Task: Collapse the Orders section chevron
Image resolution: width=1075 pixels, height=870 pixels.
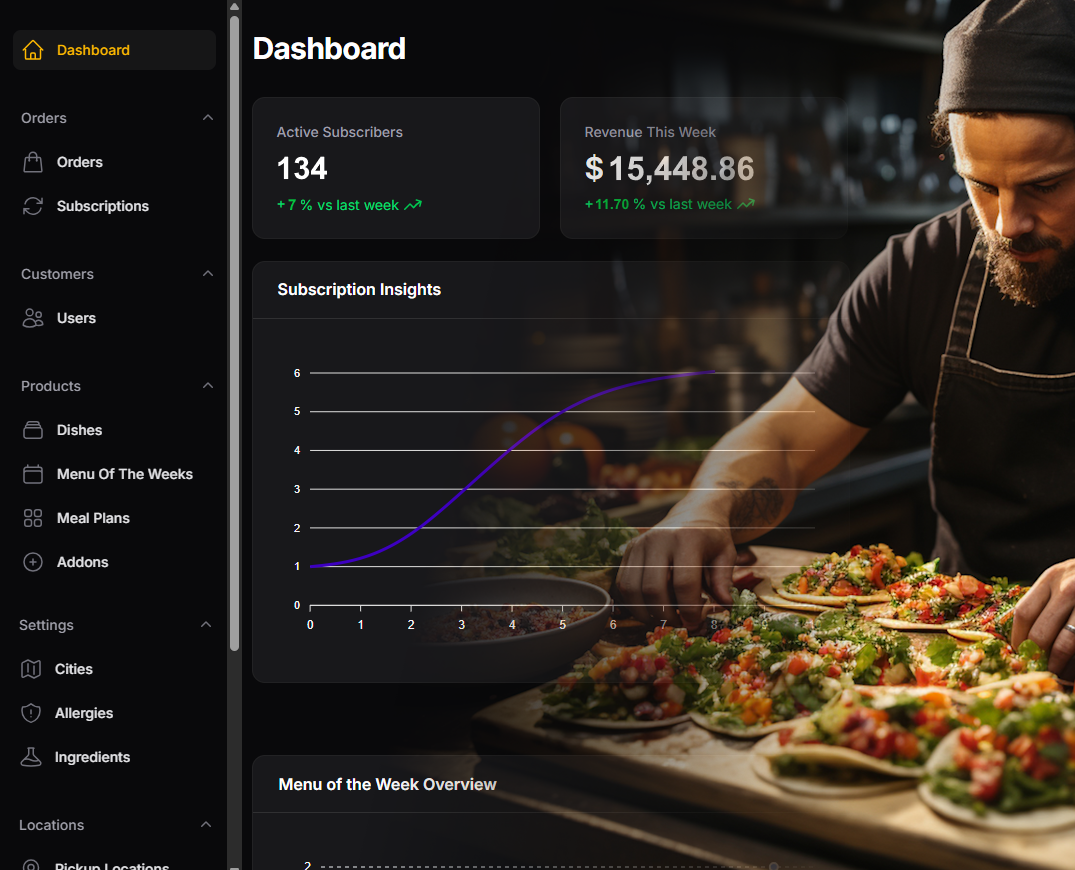Action: (208, 118)
